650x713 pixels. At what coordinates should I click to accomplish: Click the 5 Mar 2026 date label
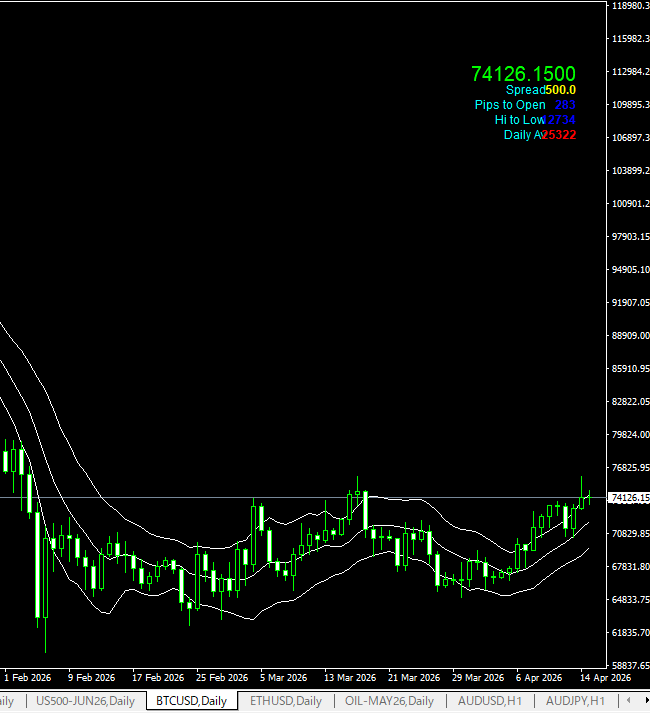286,677
